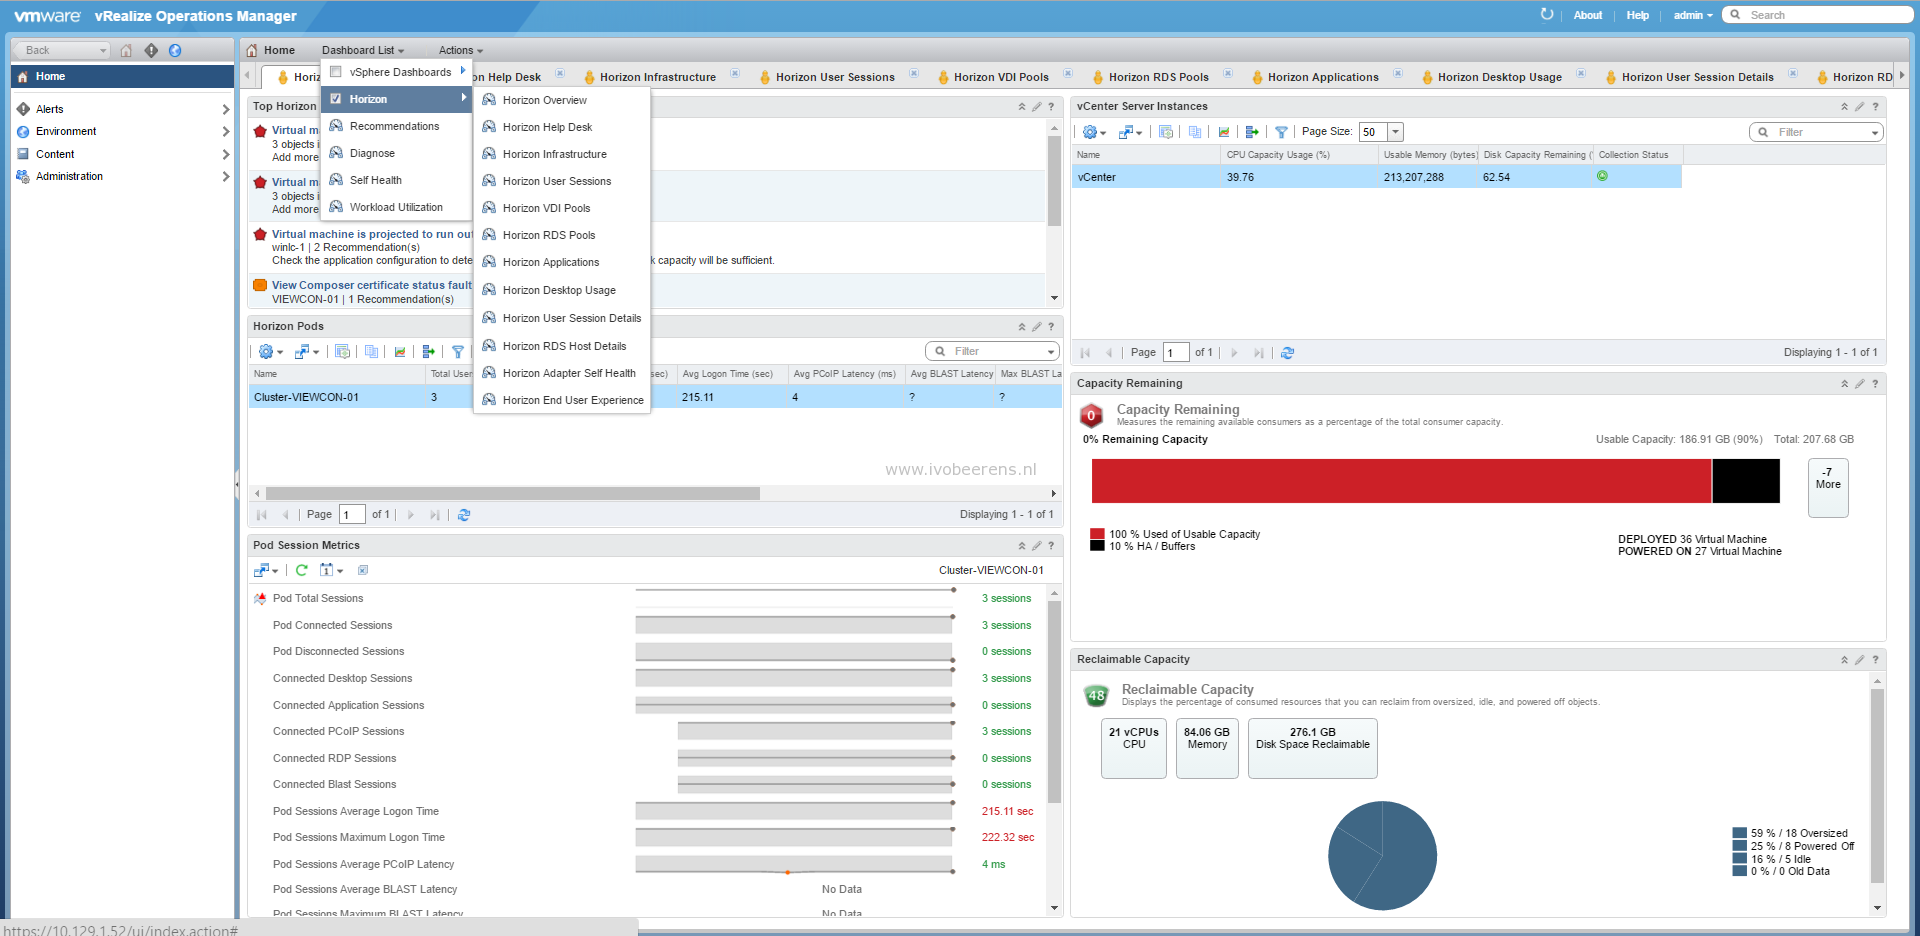Check the vSphere Dashboards checkbox

tap(336, 72)
